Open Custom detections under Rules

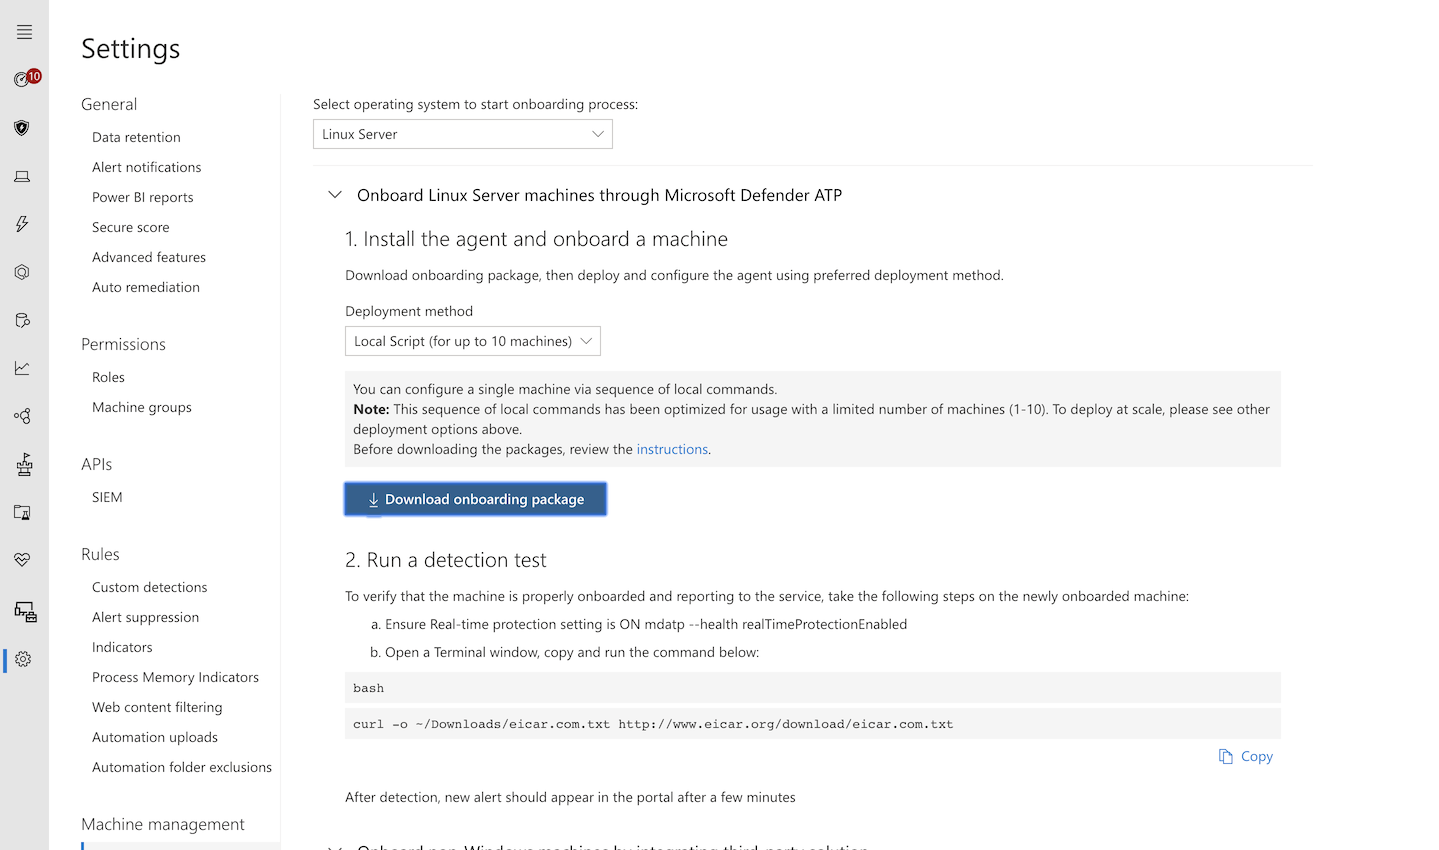point(150,587)
